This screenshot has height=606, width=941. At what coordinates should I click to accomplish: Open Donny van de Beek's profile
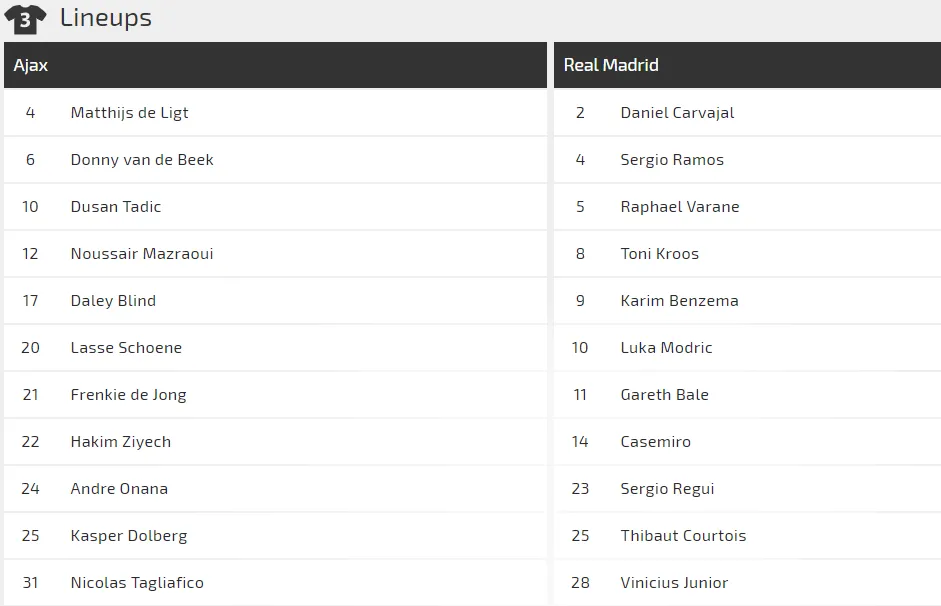pos(142,160)
